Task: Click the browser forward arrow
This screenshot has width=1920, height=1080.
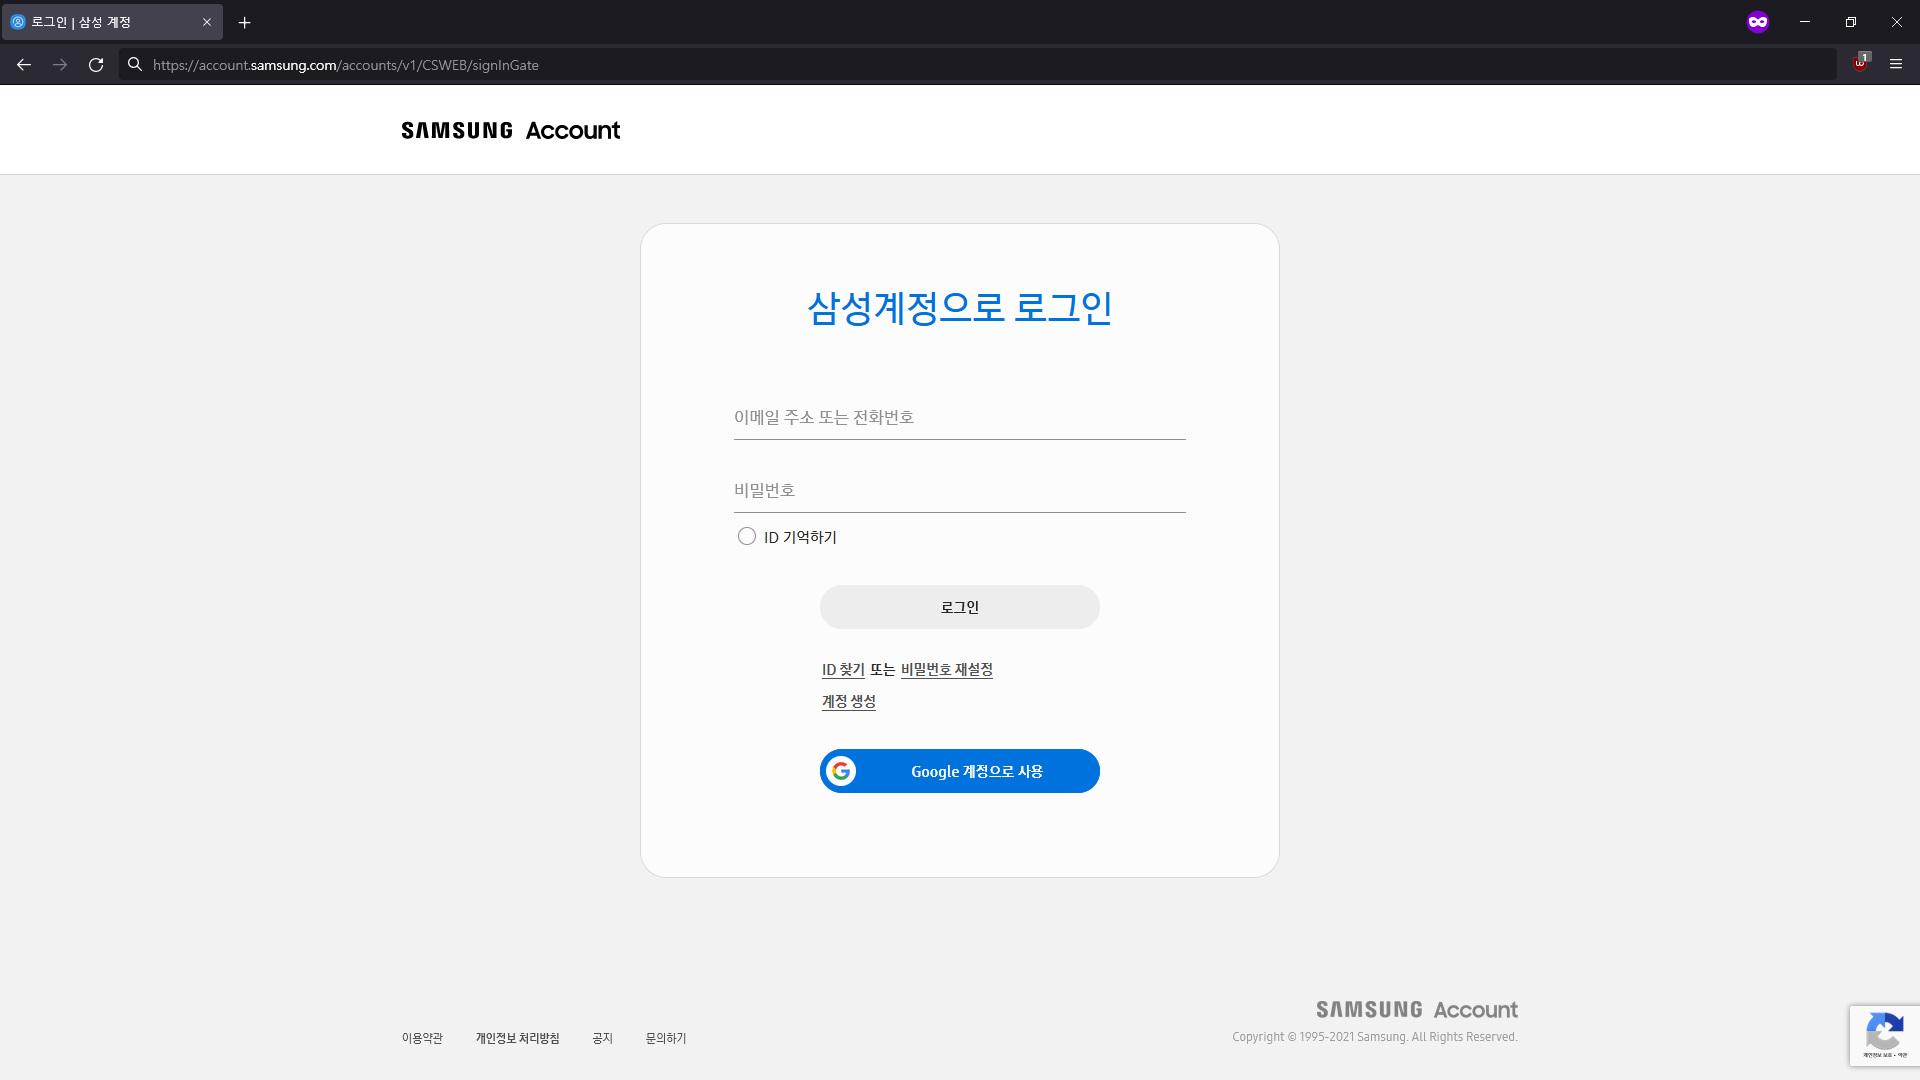Action: click(60, 65)
